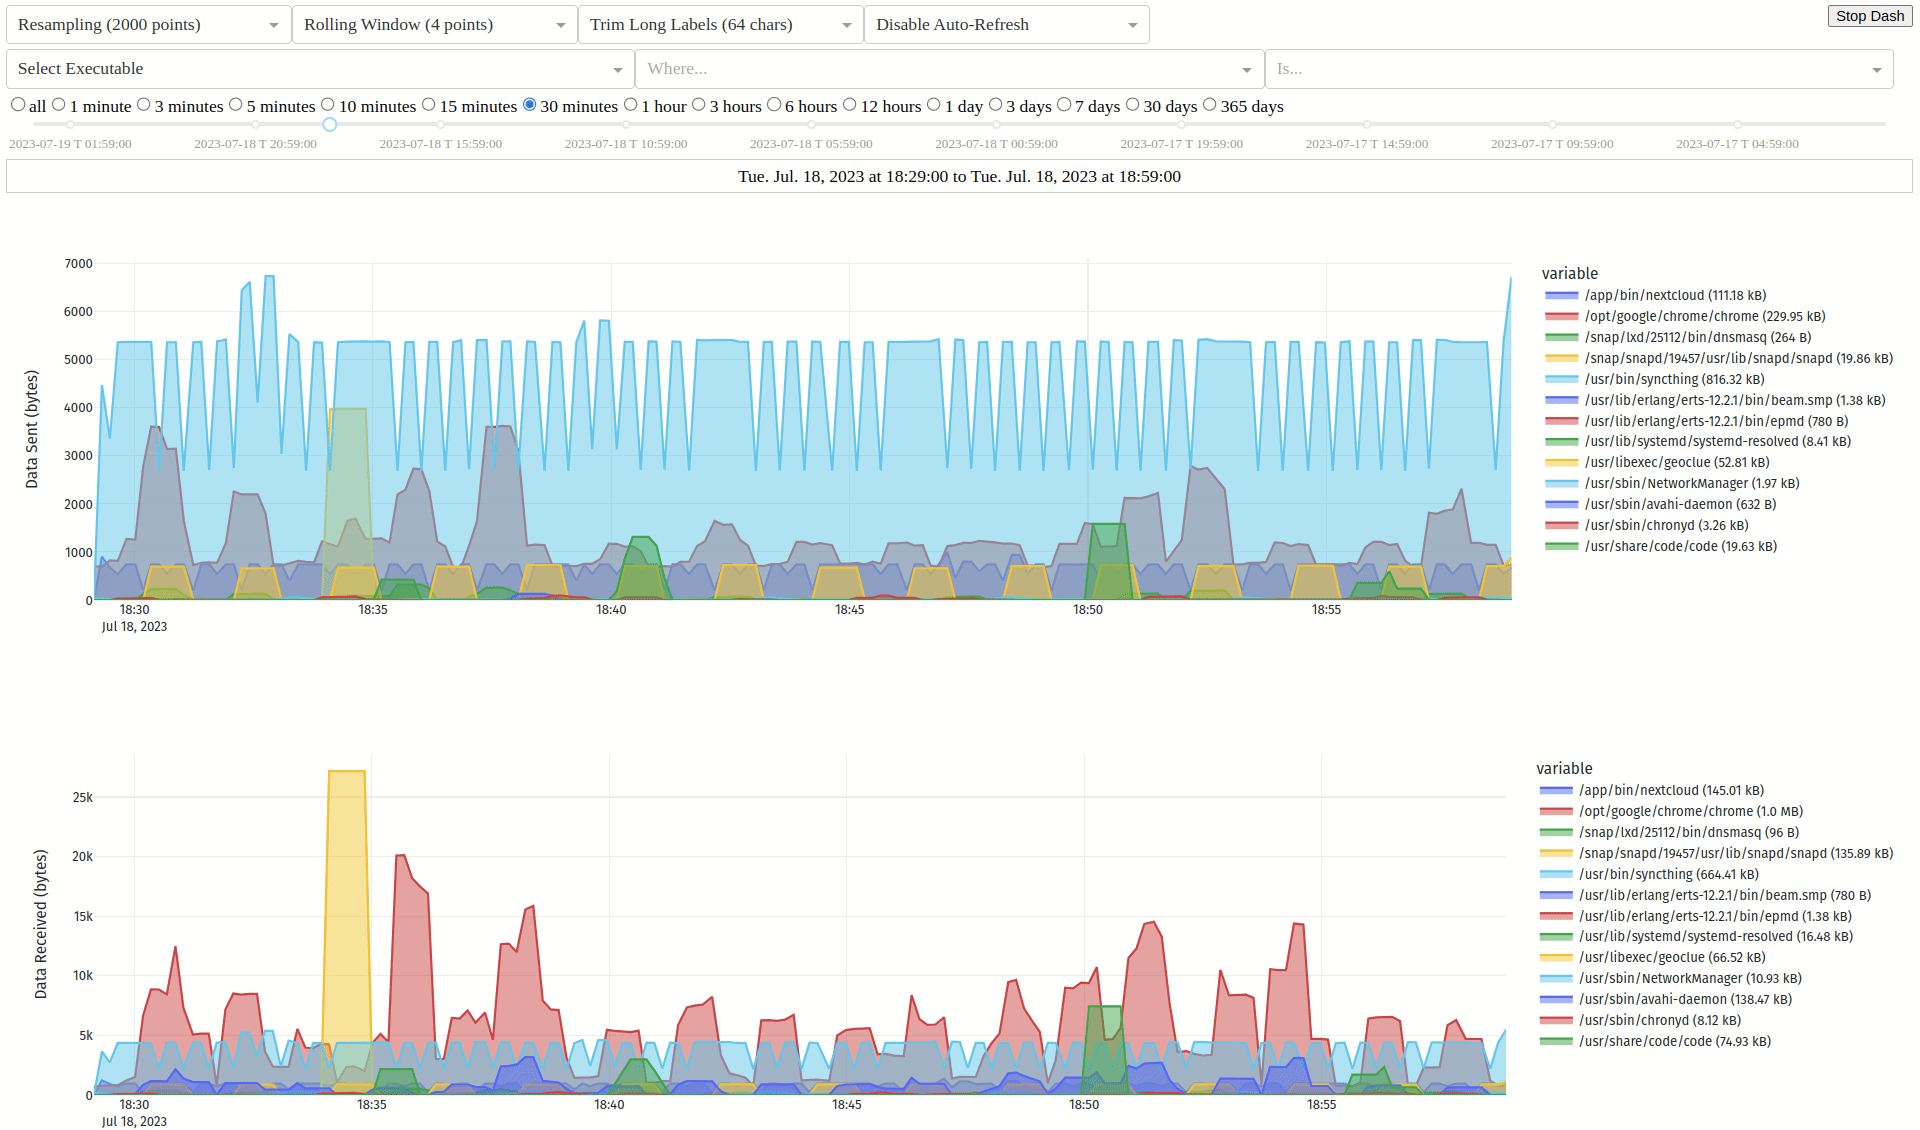Toggle snapd legend entry in Data Received chart
This screenshot has width=1920, height=1130.
point(1735,853)
